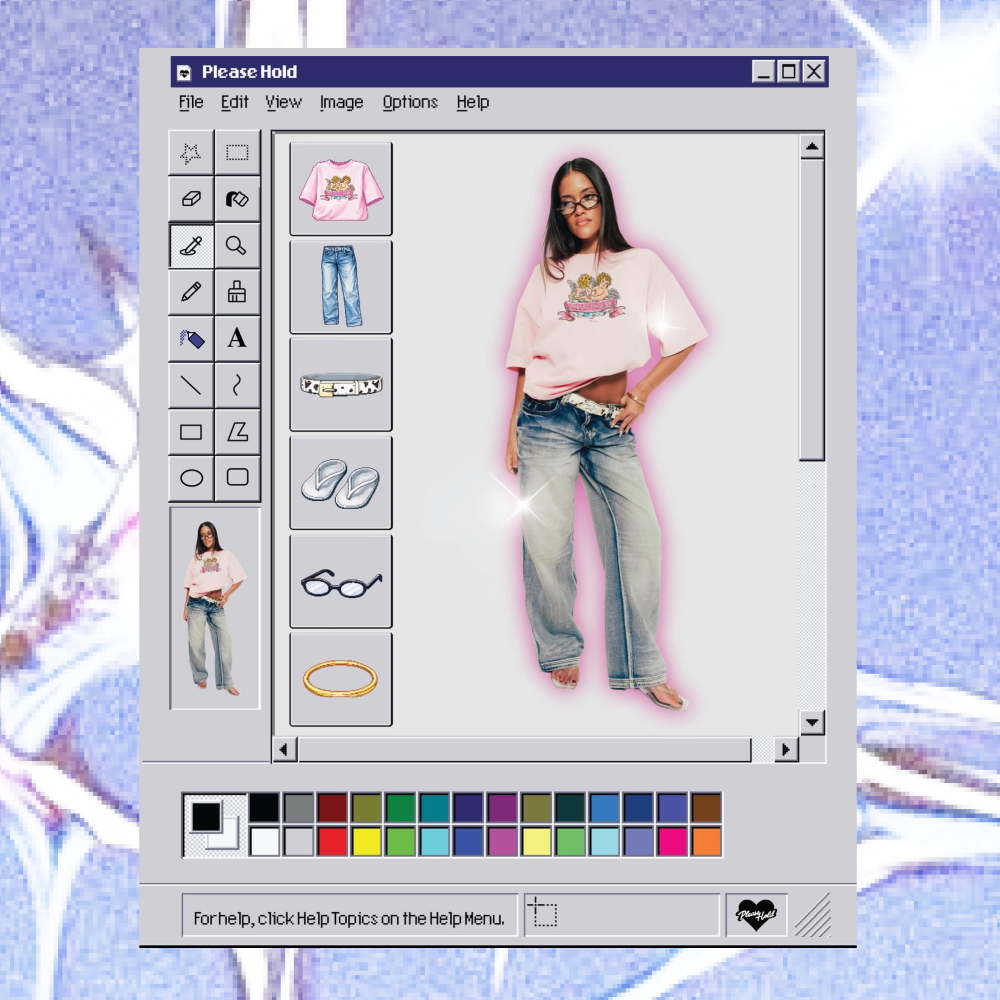Choose the cow-print belt item
1000x1000 pixels.
pos(341,385)
